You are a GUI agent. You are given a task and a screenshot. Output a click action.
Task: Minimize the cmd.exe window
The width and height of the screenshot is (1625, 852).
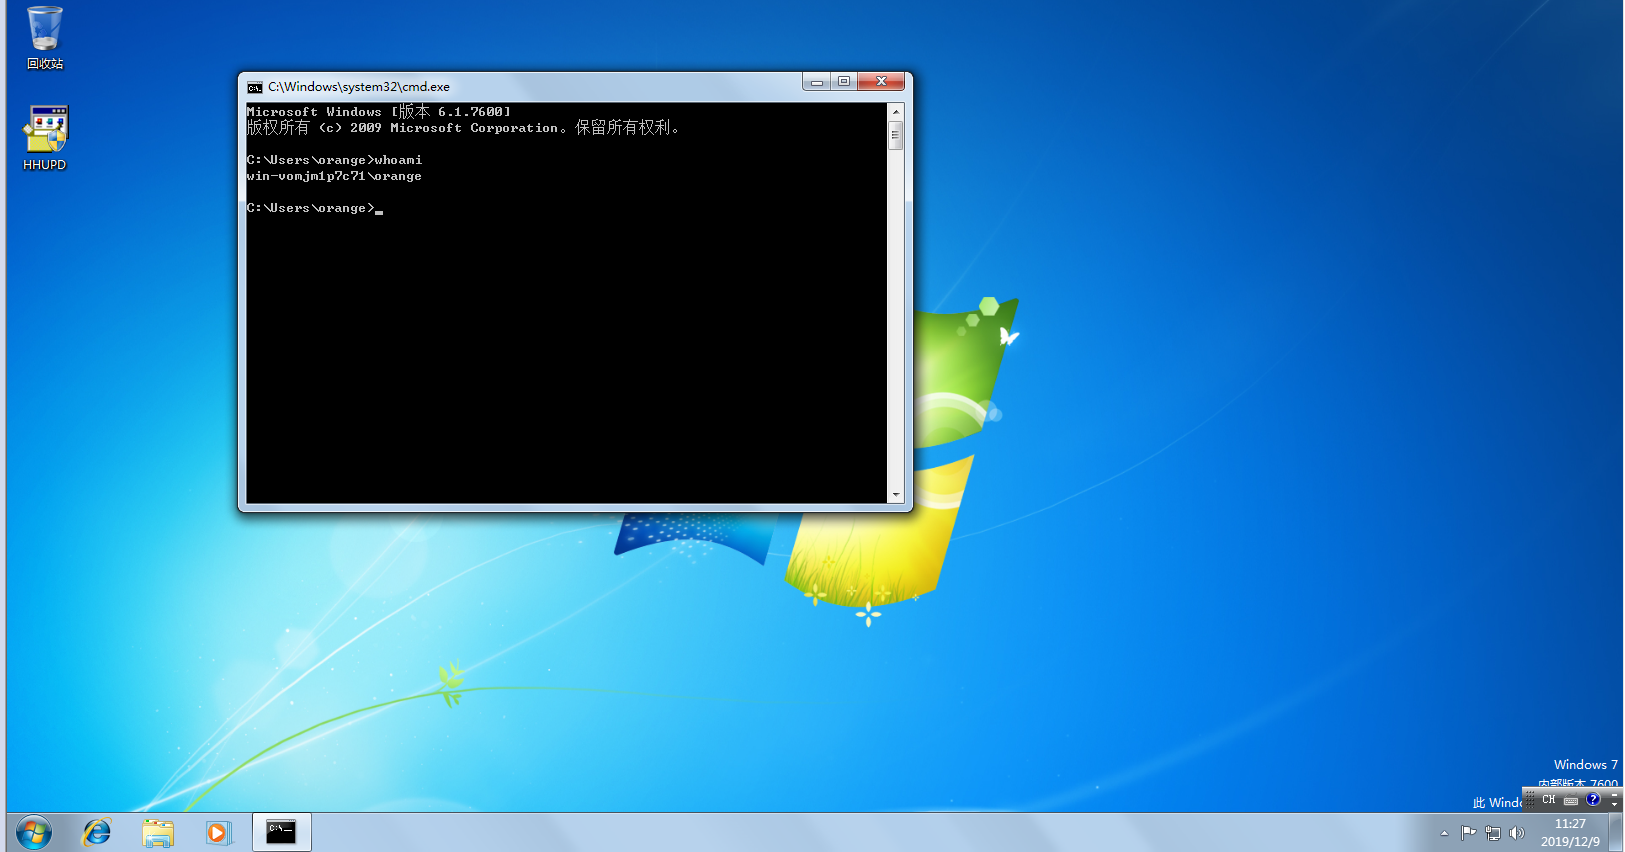tap(817, 82)
